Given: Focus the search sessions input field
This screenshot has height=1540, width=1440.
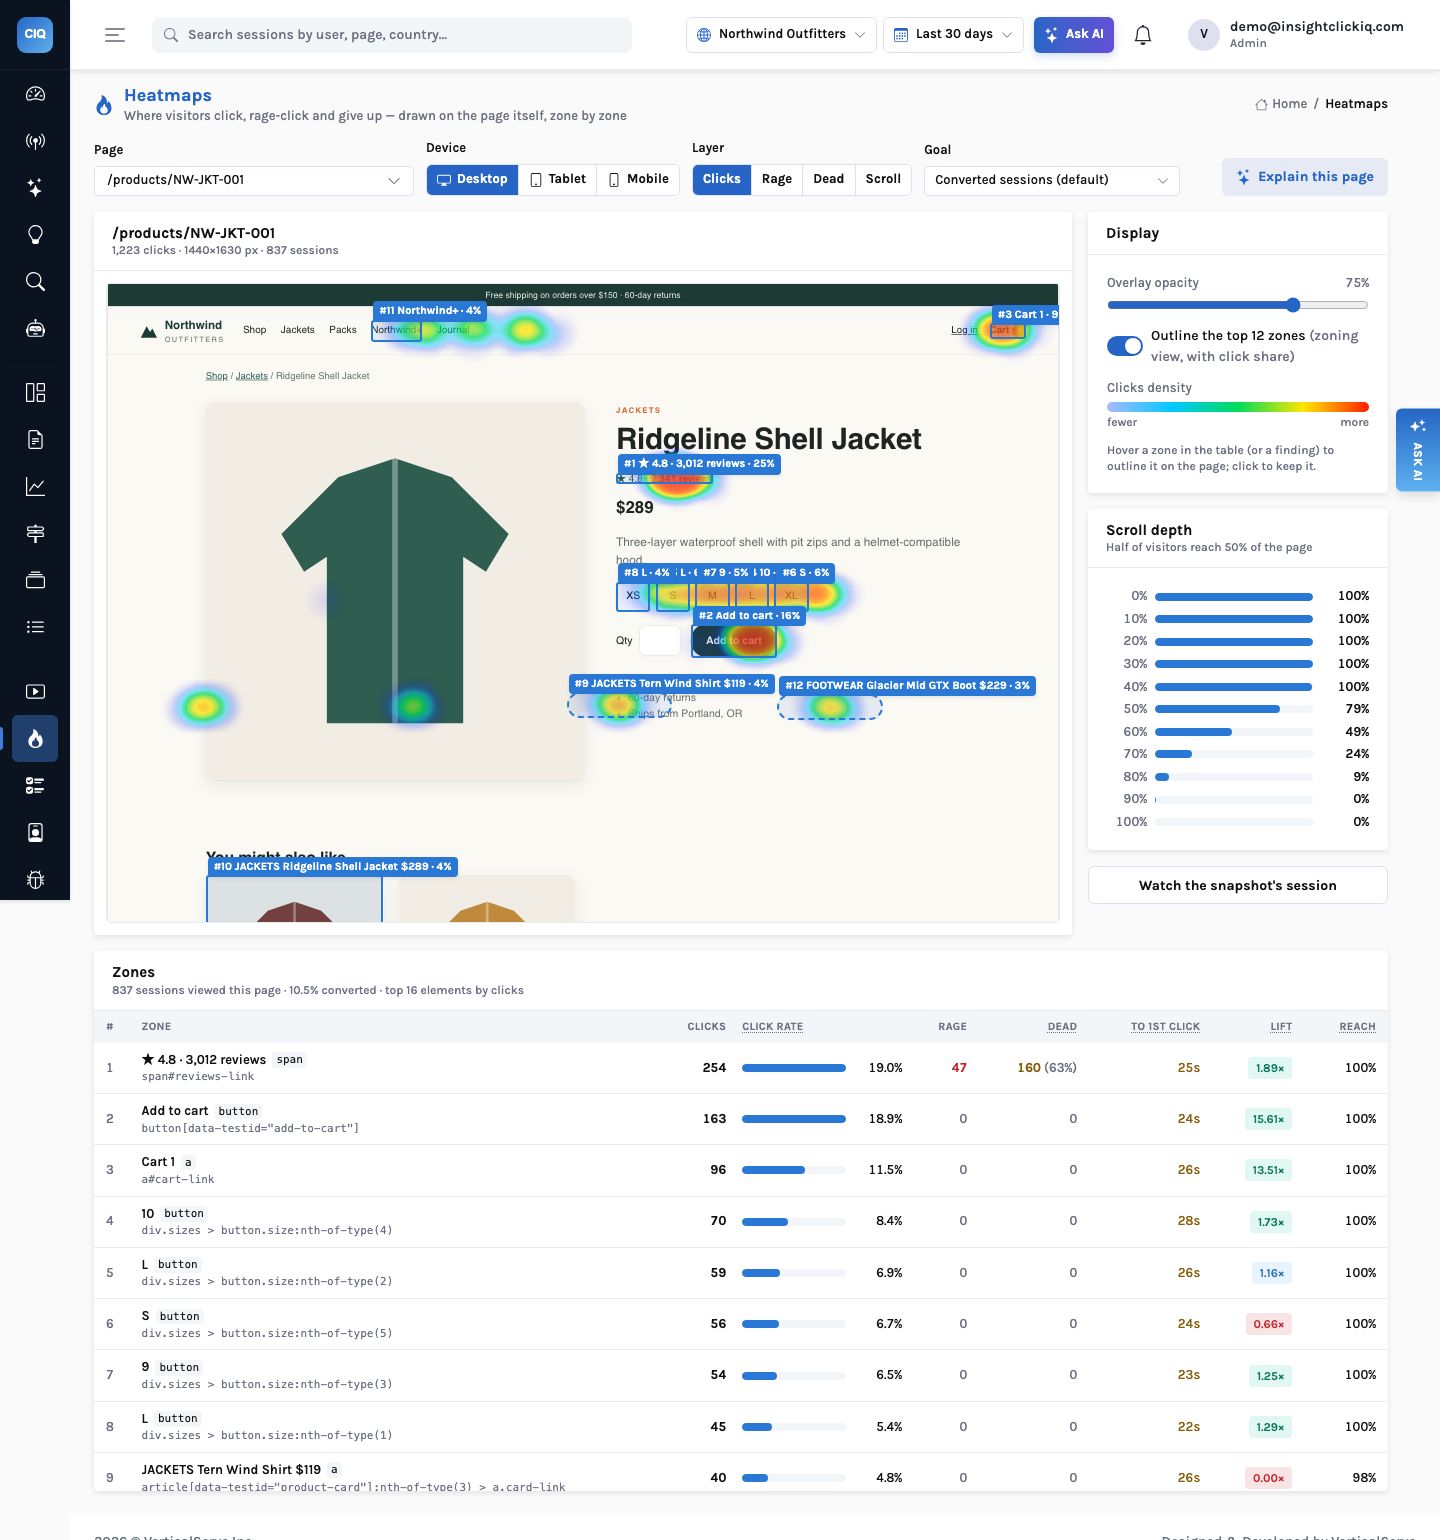Looking at the screenshot, I should [392, 35].
